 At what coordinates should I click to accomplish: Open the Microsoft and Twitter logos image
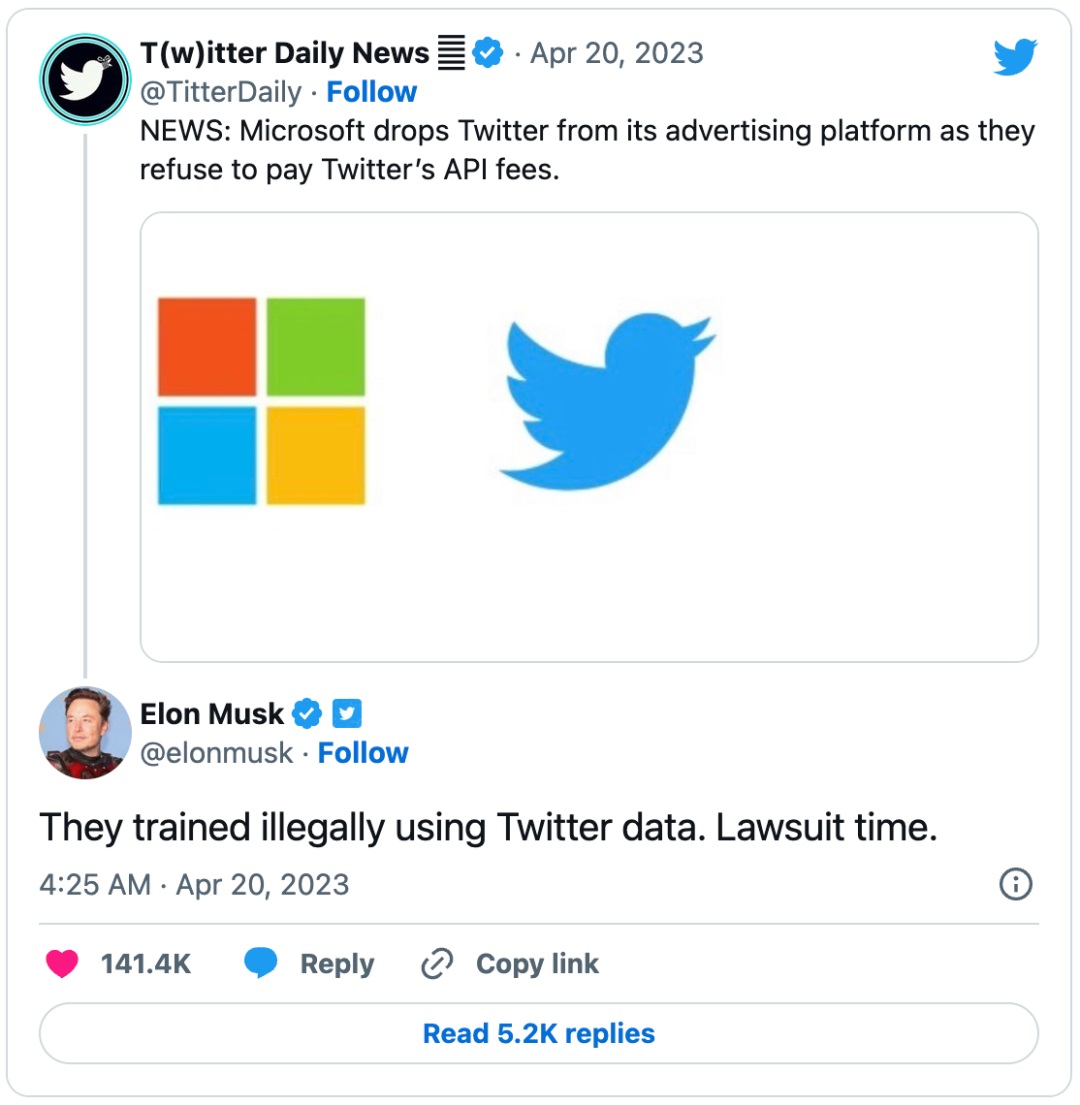[x=589, y=437]
